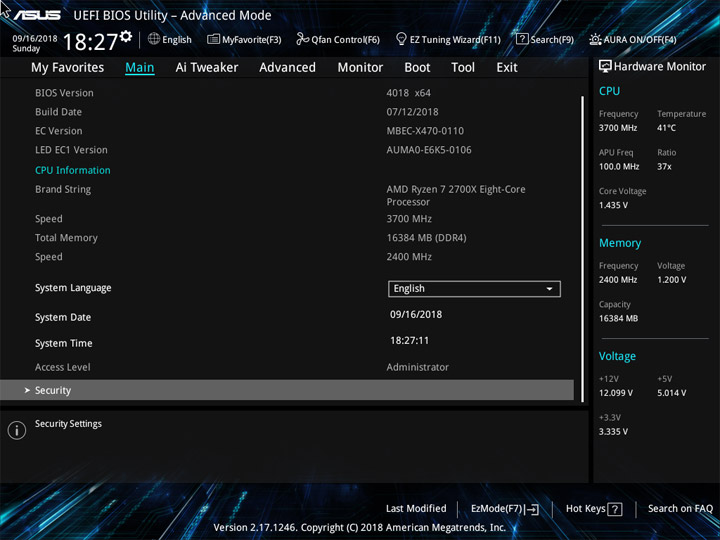Click AMD Ryzen 7 2700X brand string
This screenshot has width=720, height=540.
point(456,196)
